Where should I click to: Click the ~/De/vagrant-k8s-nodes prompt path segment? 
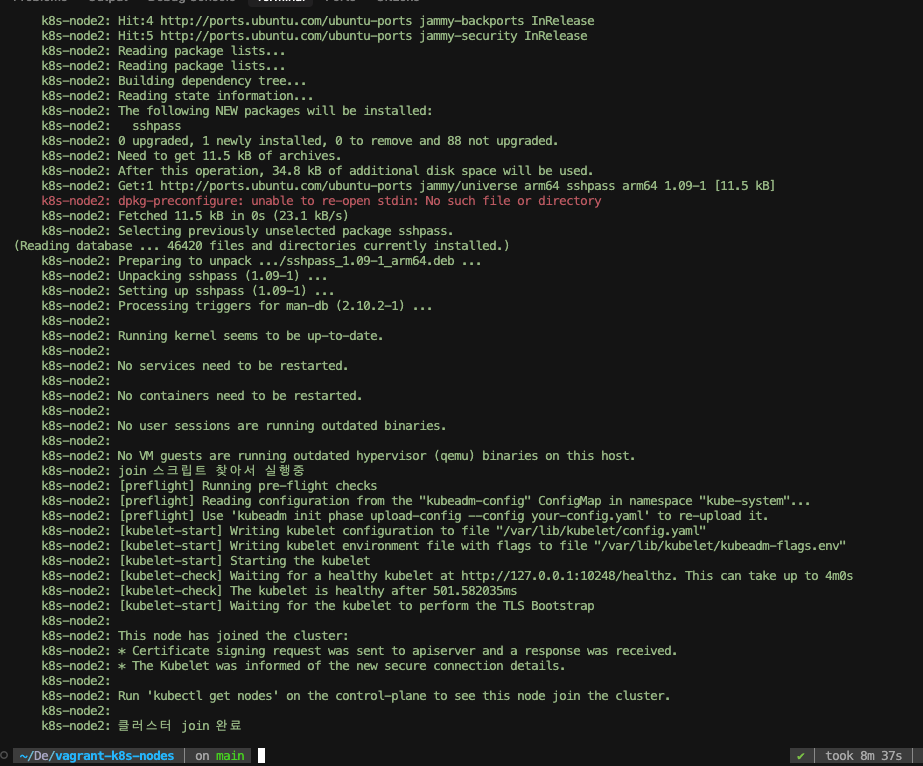[97, 755]
